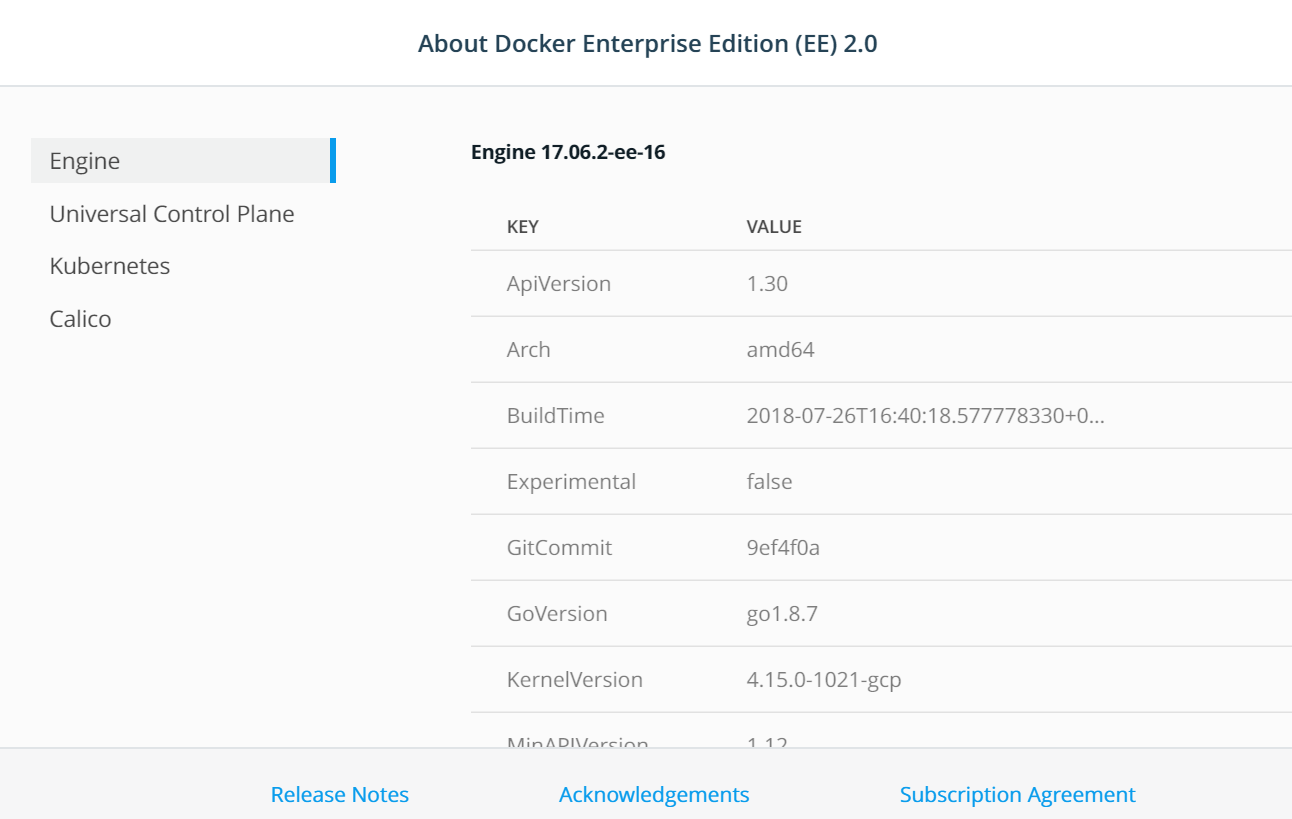Click the KernelVersion value 4.15.0-1021-gcp
1292x819 pixels.
coord(824,680)
